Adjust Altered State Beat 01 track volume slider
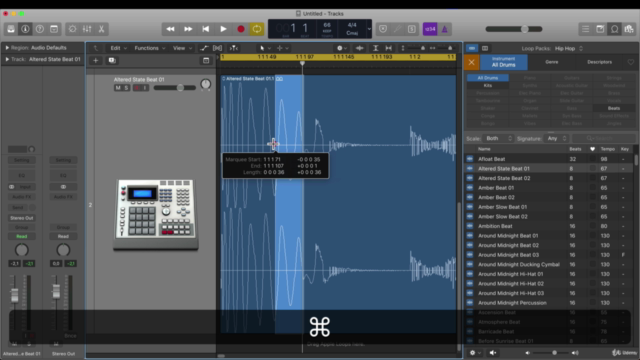Viewport: 640px width, 360px height. point(175,88)
